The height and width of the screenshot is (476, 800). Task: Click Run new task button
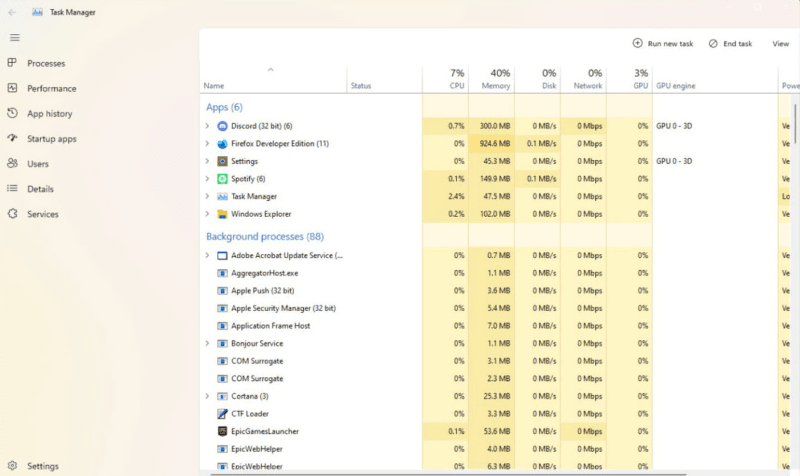click(x=663, y=43)
